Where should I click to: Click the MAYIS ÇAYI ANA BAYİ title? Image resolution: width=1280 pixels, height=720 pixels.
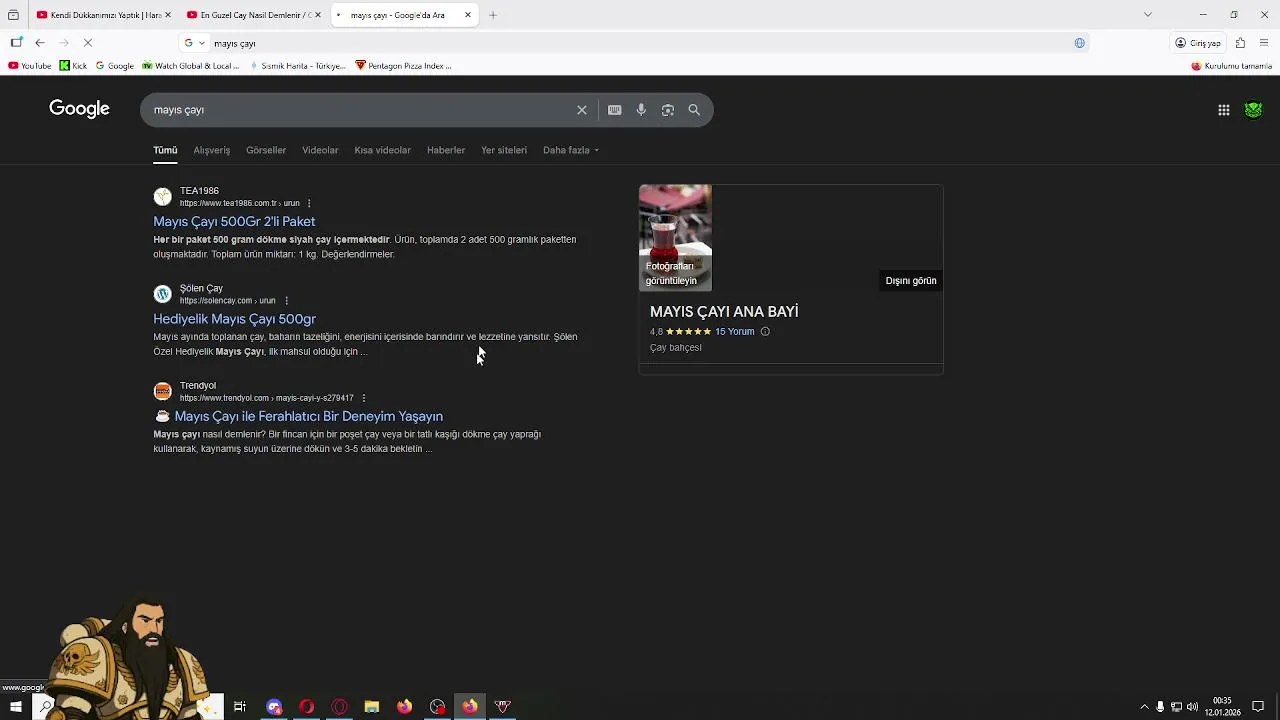(724, 312)
